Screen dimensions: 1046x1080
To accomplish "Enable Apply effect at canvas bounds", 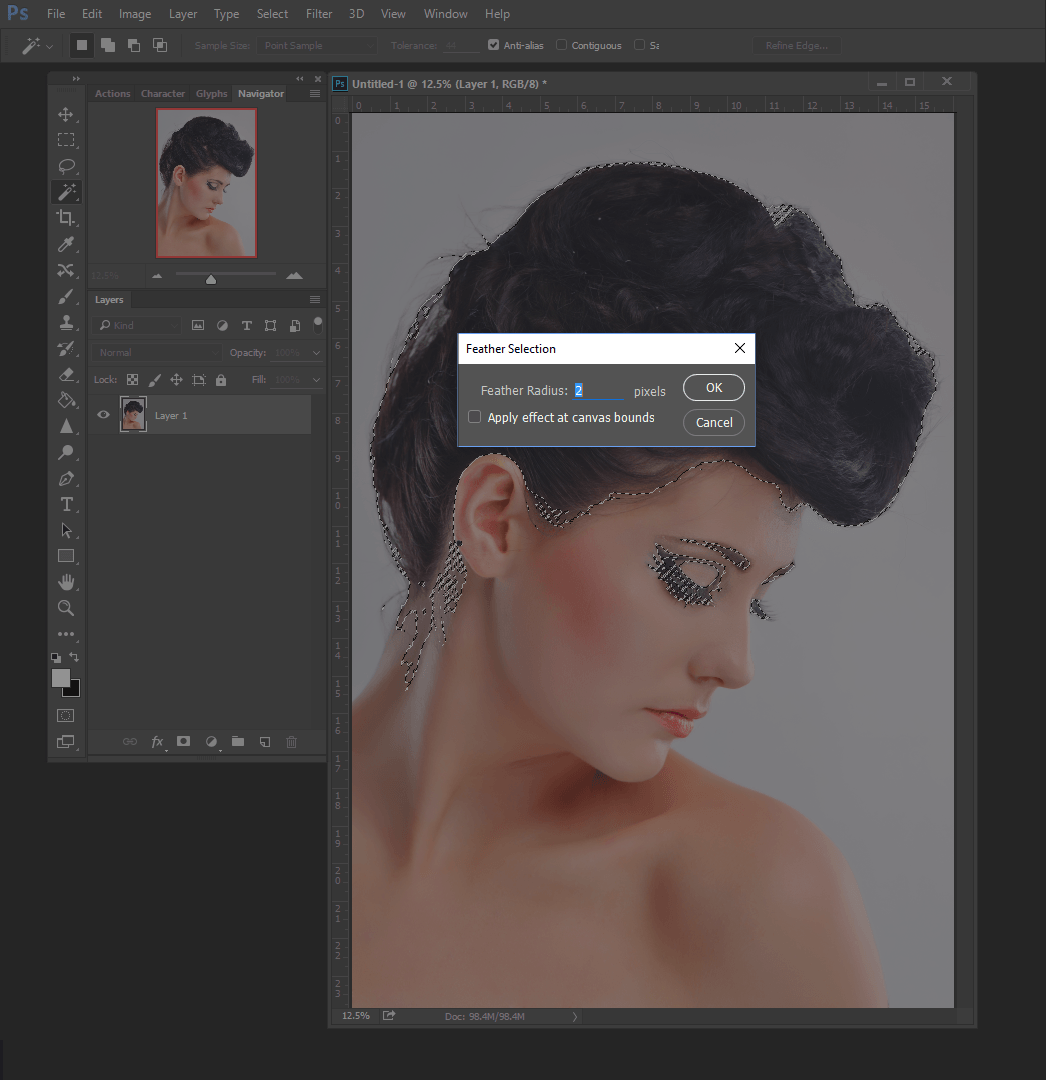I will pos(475,417).
